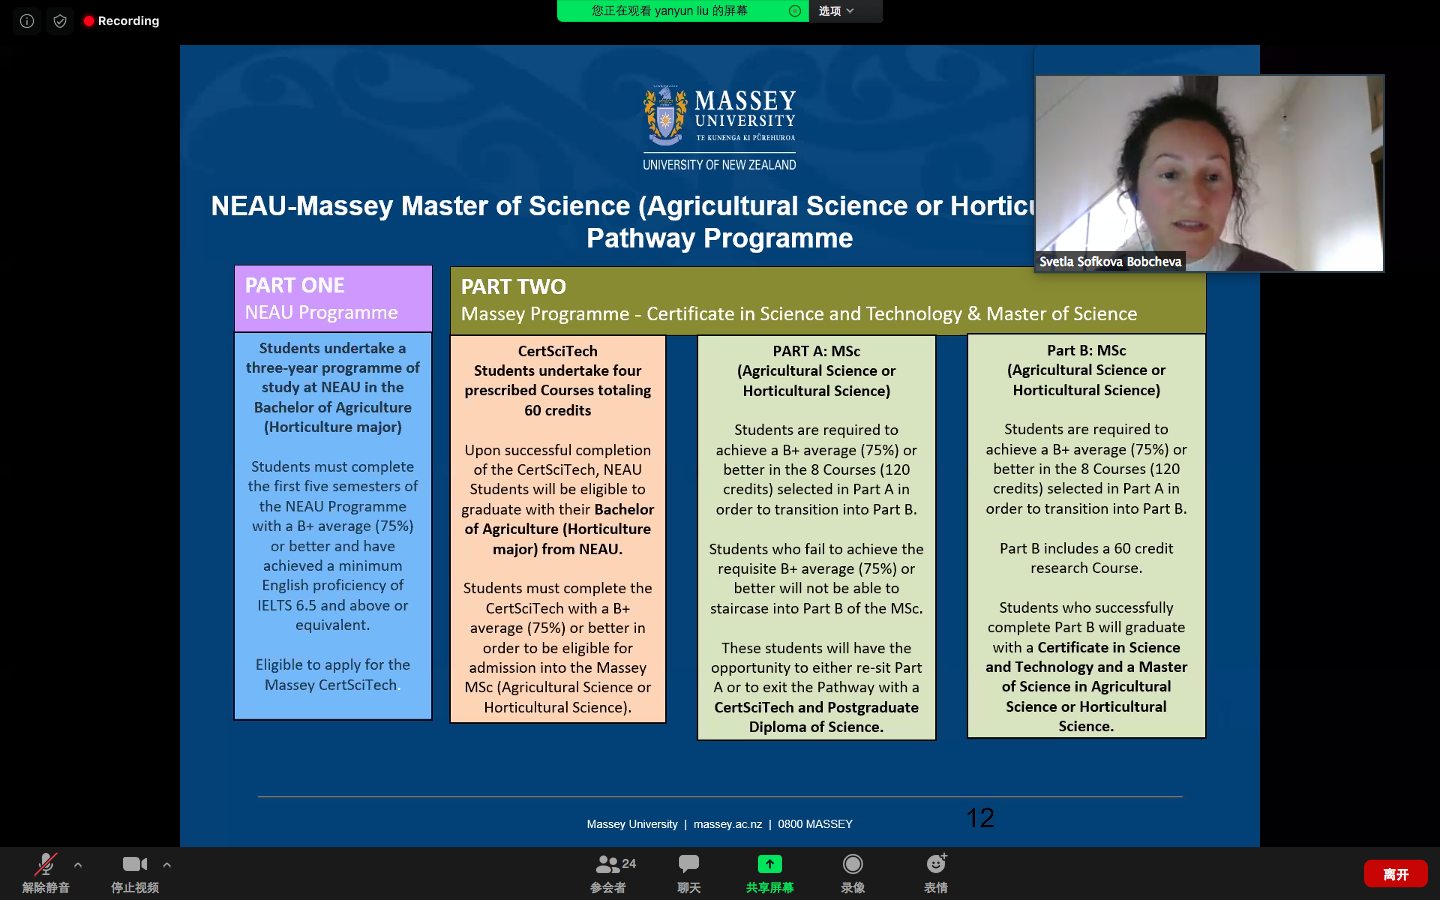1440x900 pixels.
Task: Expand video options arrow next to camera
Action: click(x=167, y=865)
